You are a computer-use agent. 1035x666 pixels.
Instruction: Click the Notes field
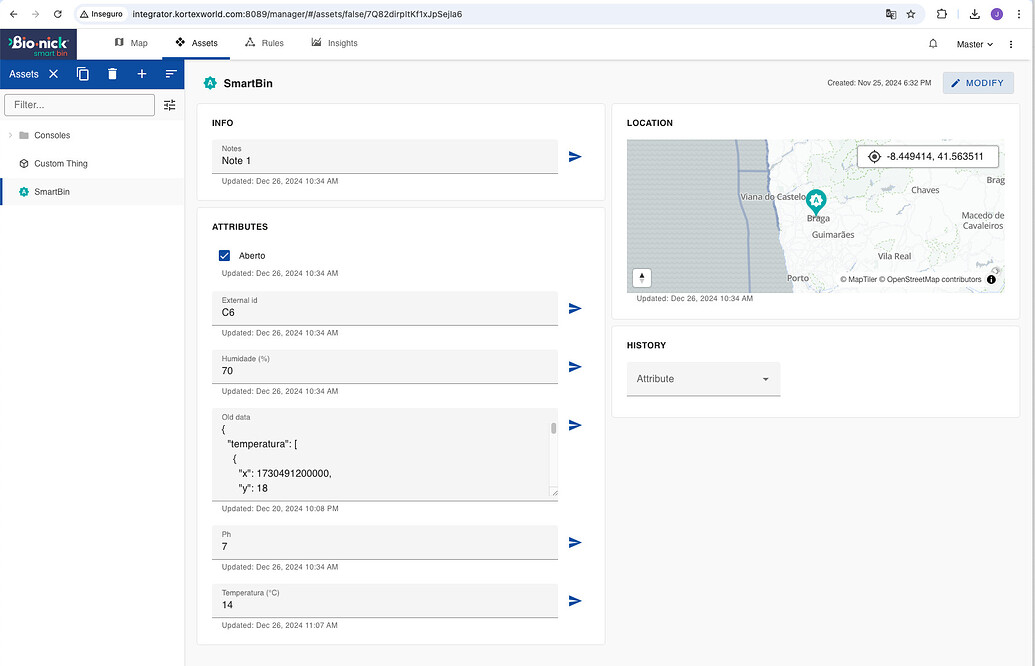[x=384, y=156]
